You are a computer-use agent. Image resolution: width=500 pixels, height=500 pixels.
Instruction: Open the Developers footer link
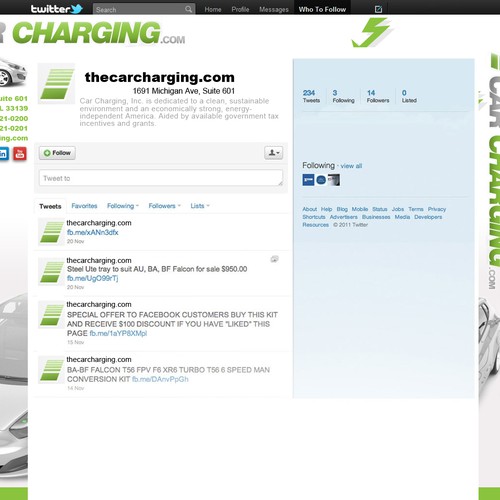pos(428,217)
